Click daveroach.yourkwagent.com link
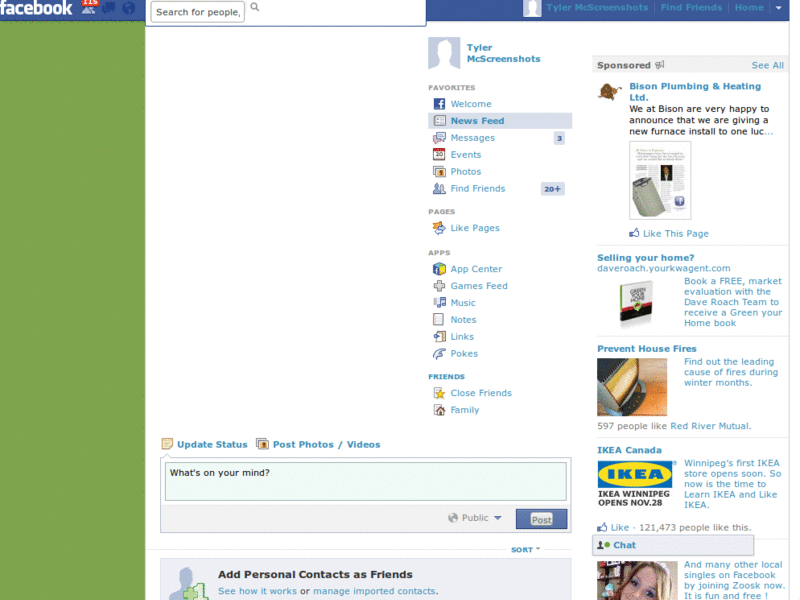 click(663, 268)
